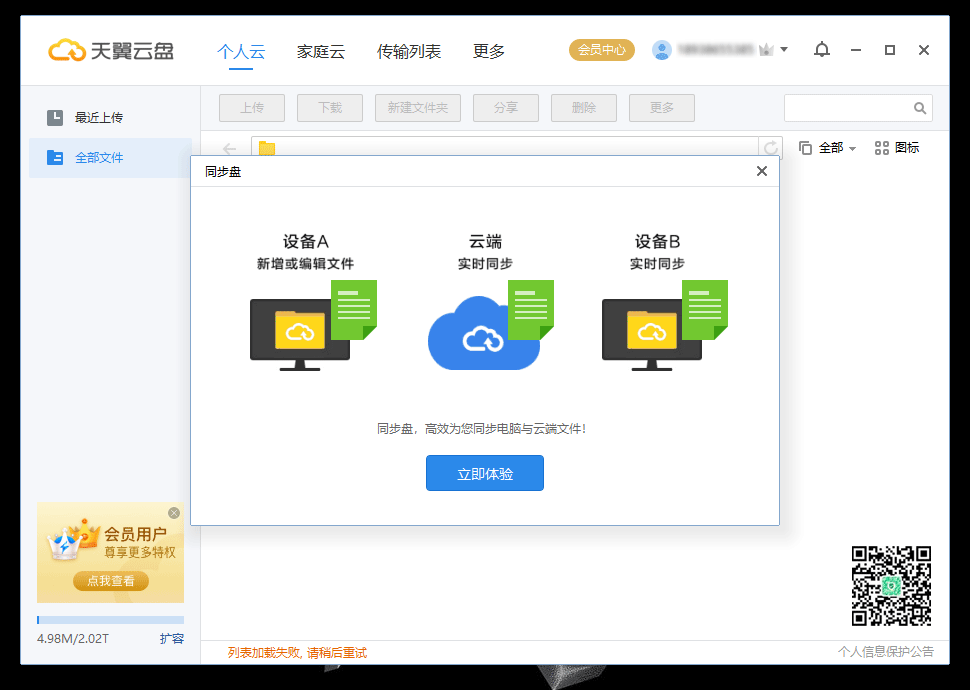Scan the QR code in the corner
The image size is (970, 690).
pyautogui.click(x=889, y=586)
